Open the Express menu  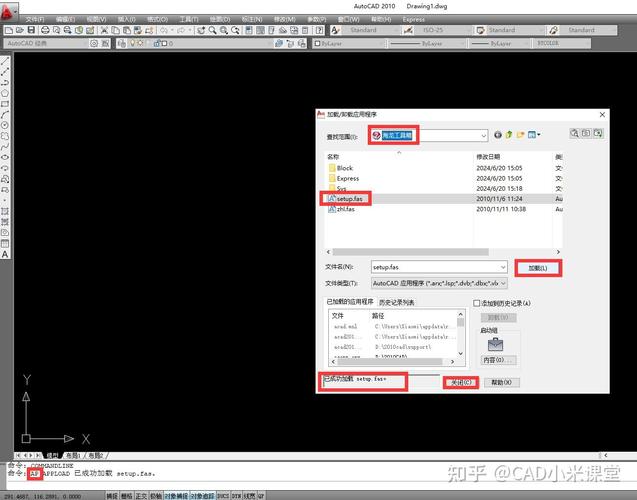[414, 19]
